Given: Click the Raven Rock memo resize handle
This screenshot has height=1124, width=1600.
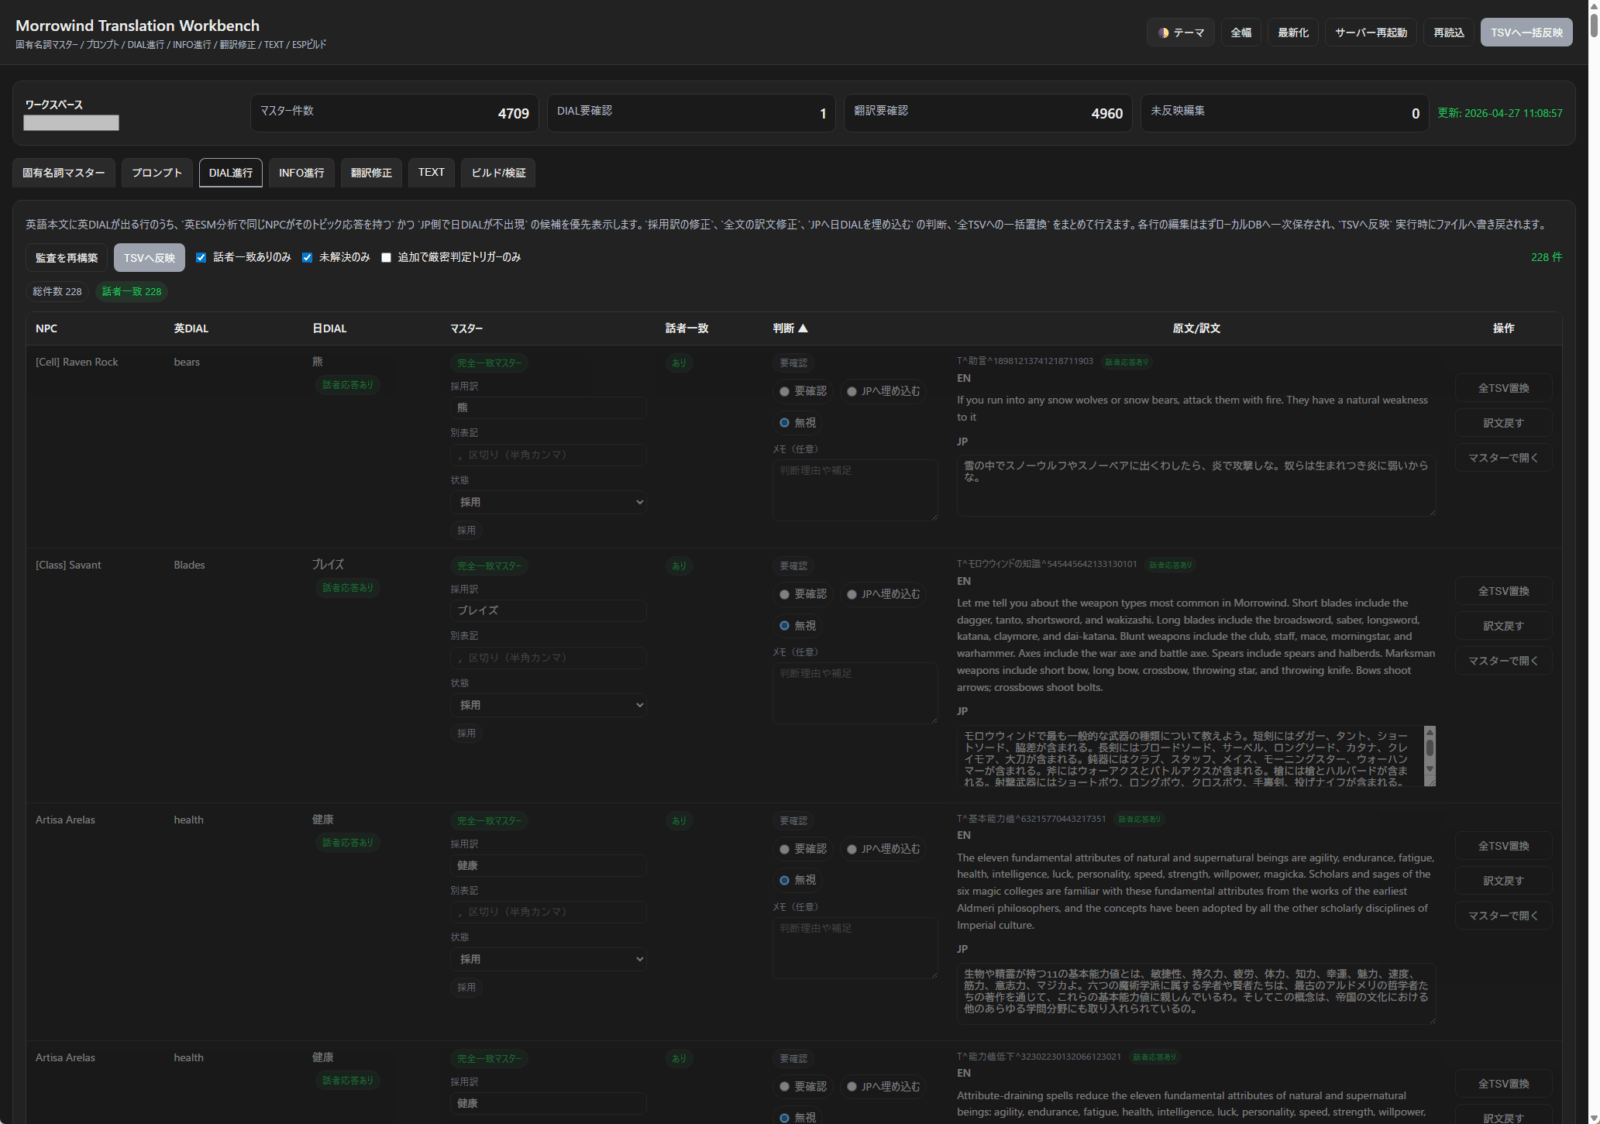Looking at the screenshot, I should point(934,516).
